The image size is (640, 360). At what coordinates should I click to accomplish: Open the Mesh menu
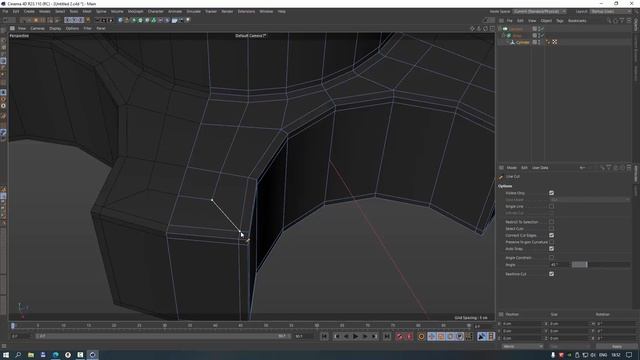click(x=87, y=11)
